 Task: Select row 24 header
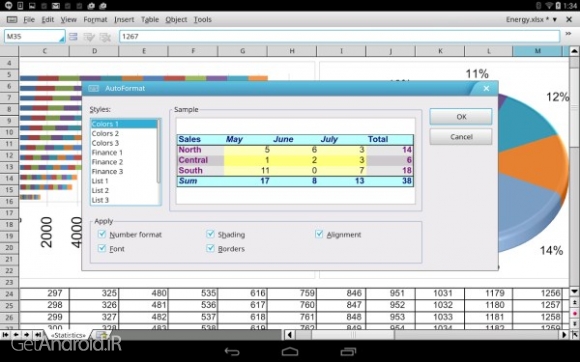(9, 294)
